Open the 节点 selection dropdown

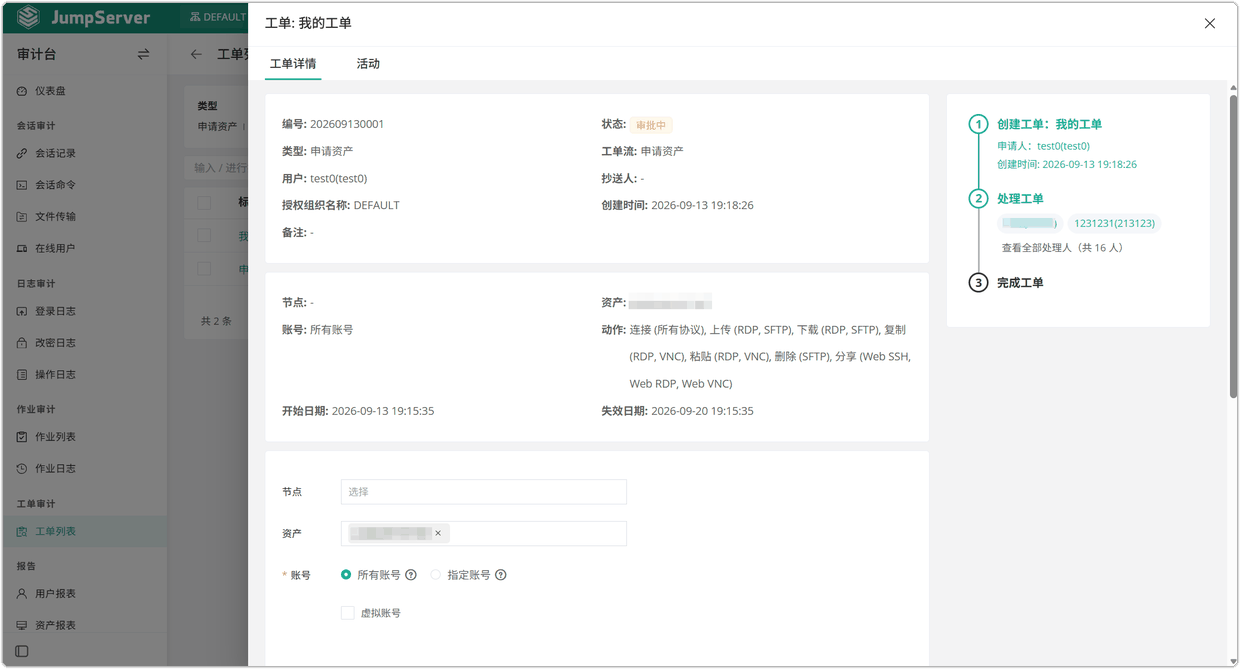pos(484,492)
